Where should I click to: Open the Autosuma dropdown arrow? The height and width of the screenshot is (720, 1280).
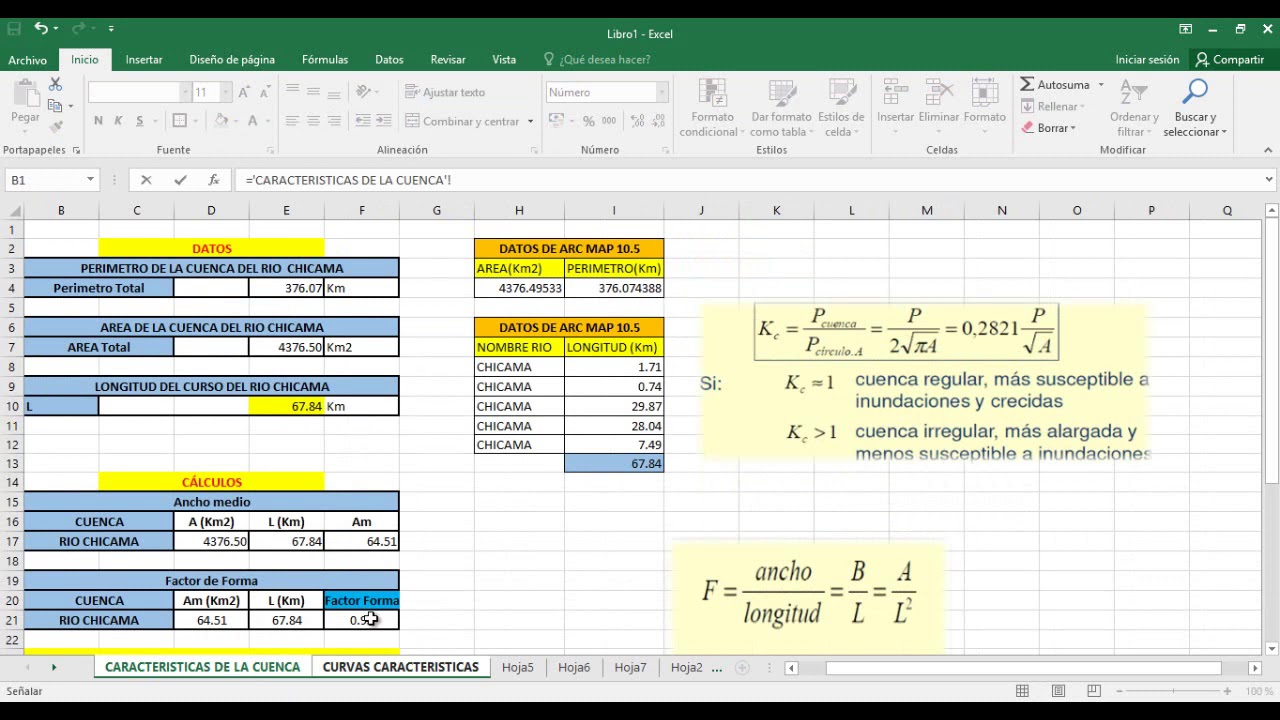tap(1101, 85)
